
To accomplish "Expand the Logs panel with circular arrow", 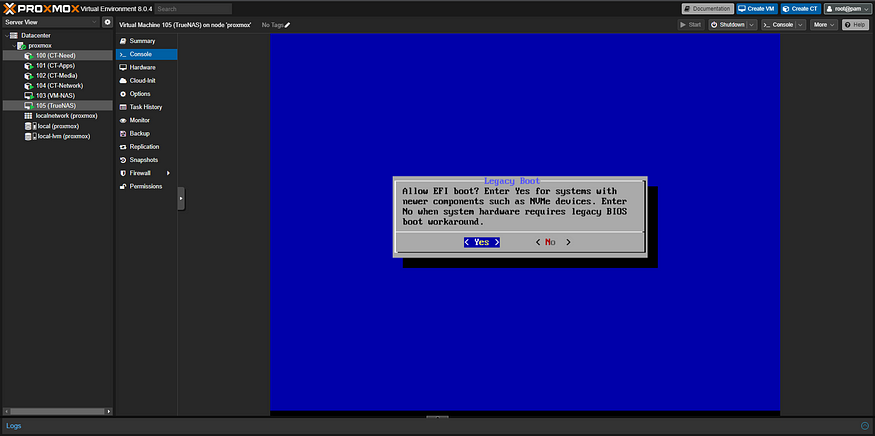I will pos(865,426).
